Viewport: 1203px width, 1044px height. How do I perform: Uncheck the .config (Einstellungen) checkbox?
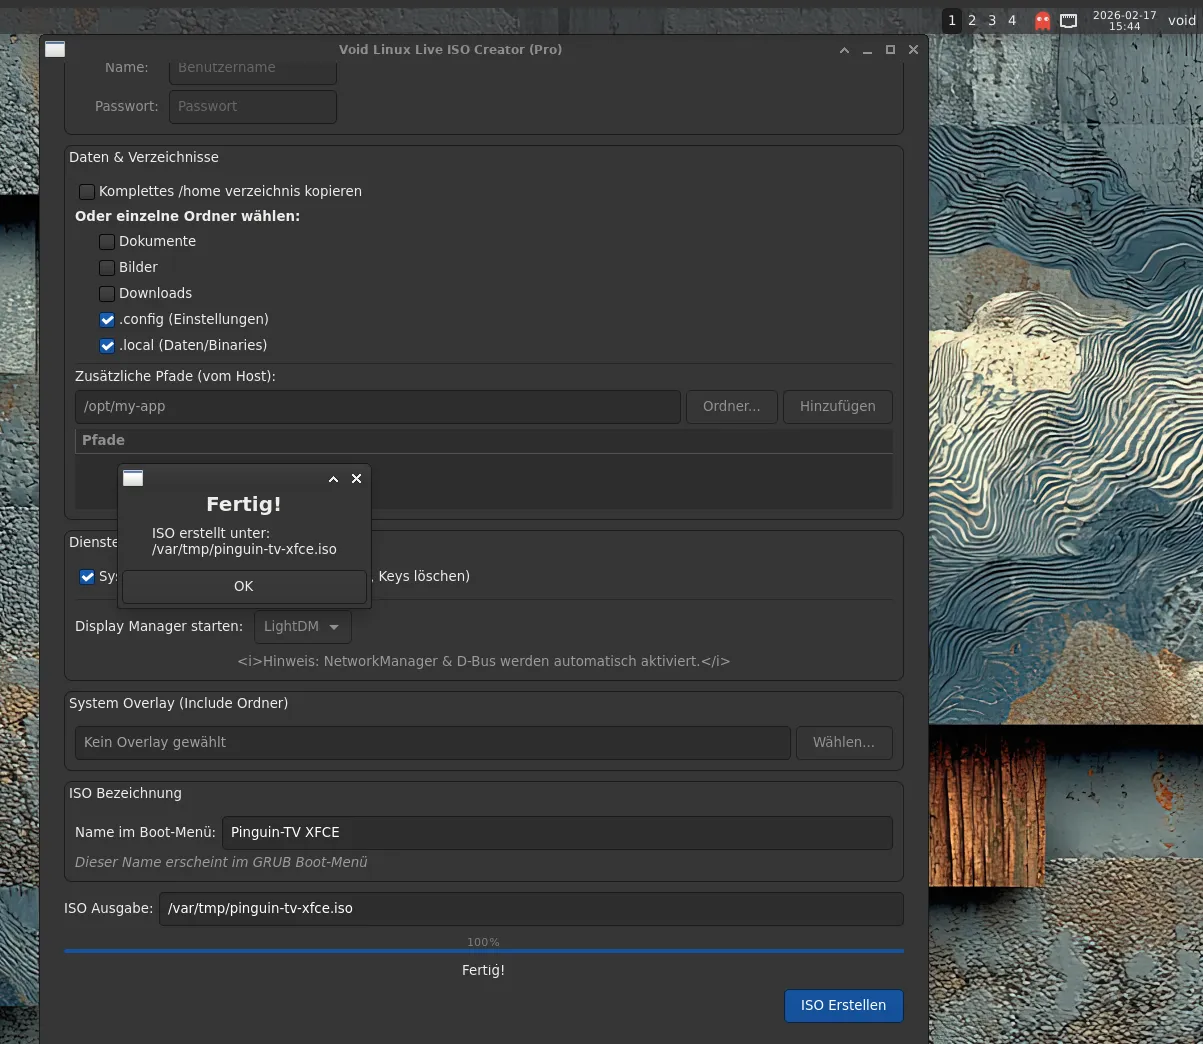107,320
